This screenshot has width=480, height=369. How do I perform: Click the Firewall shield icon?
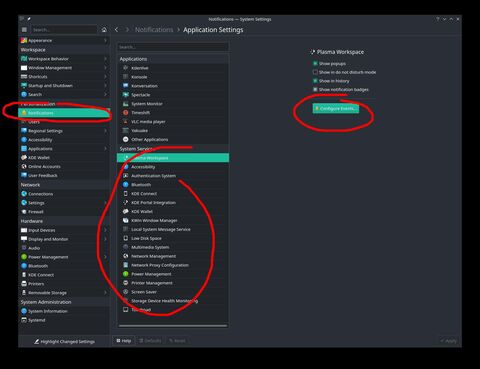pos(24,212)
